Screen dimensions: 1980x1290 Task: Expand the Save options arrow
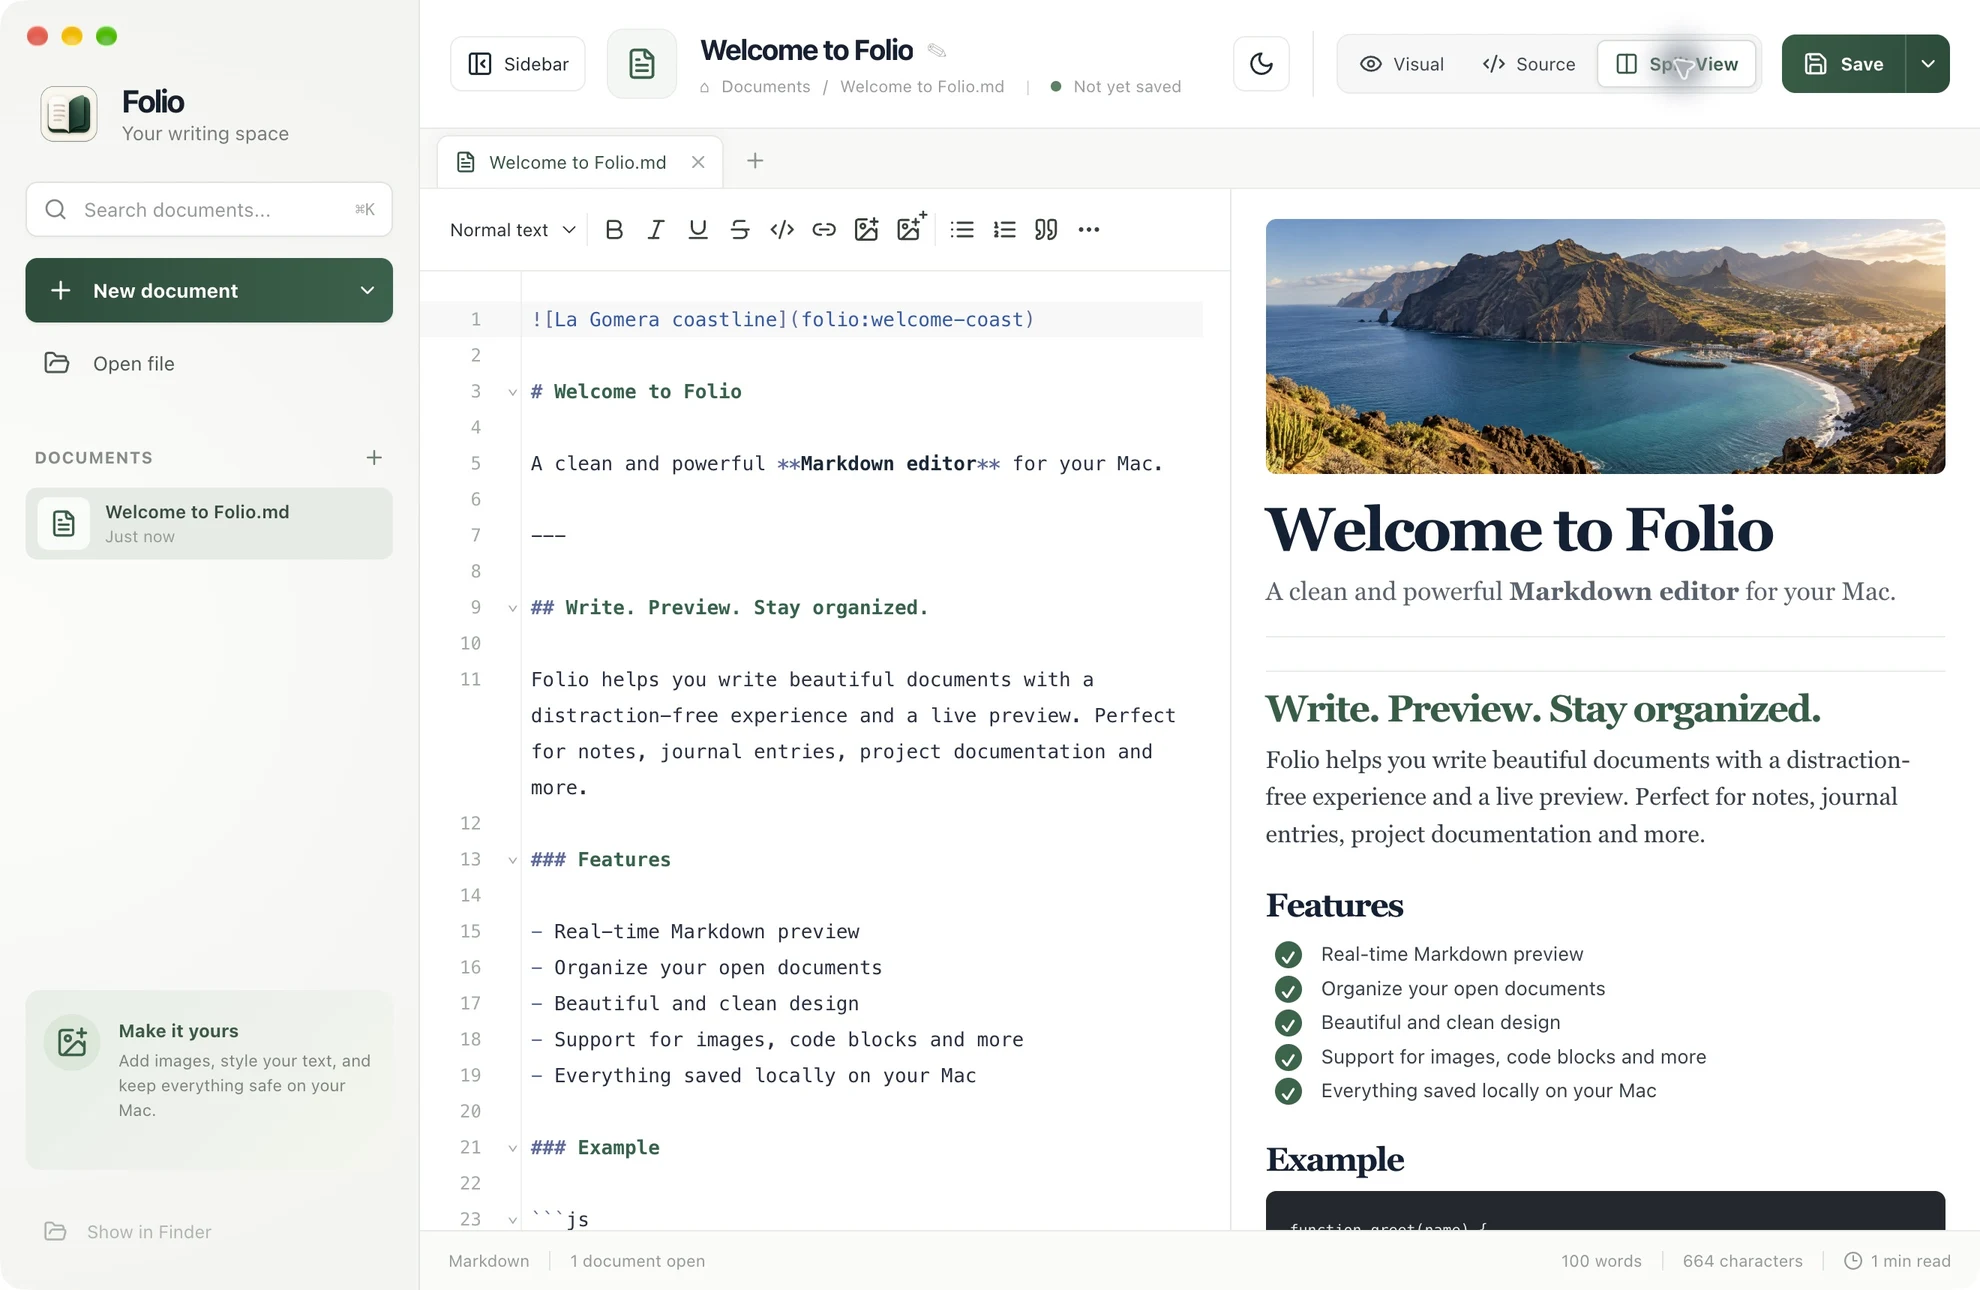(x=1928, y=64)
